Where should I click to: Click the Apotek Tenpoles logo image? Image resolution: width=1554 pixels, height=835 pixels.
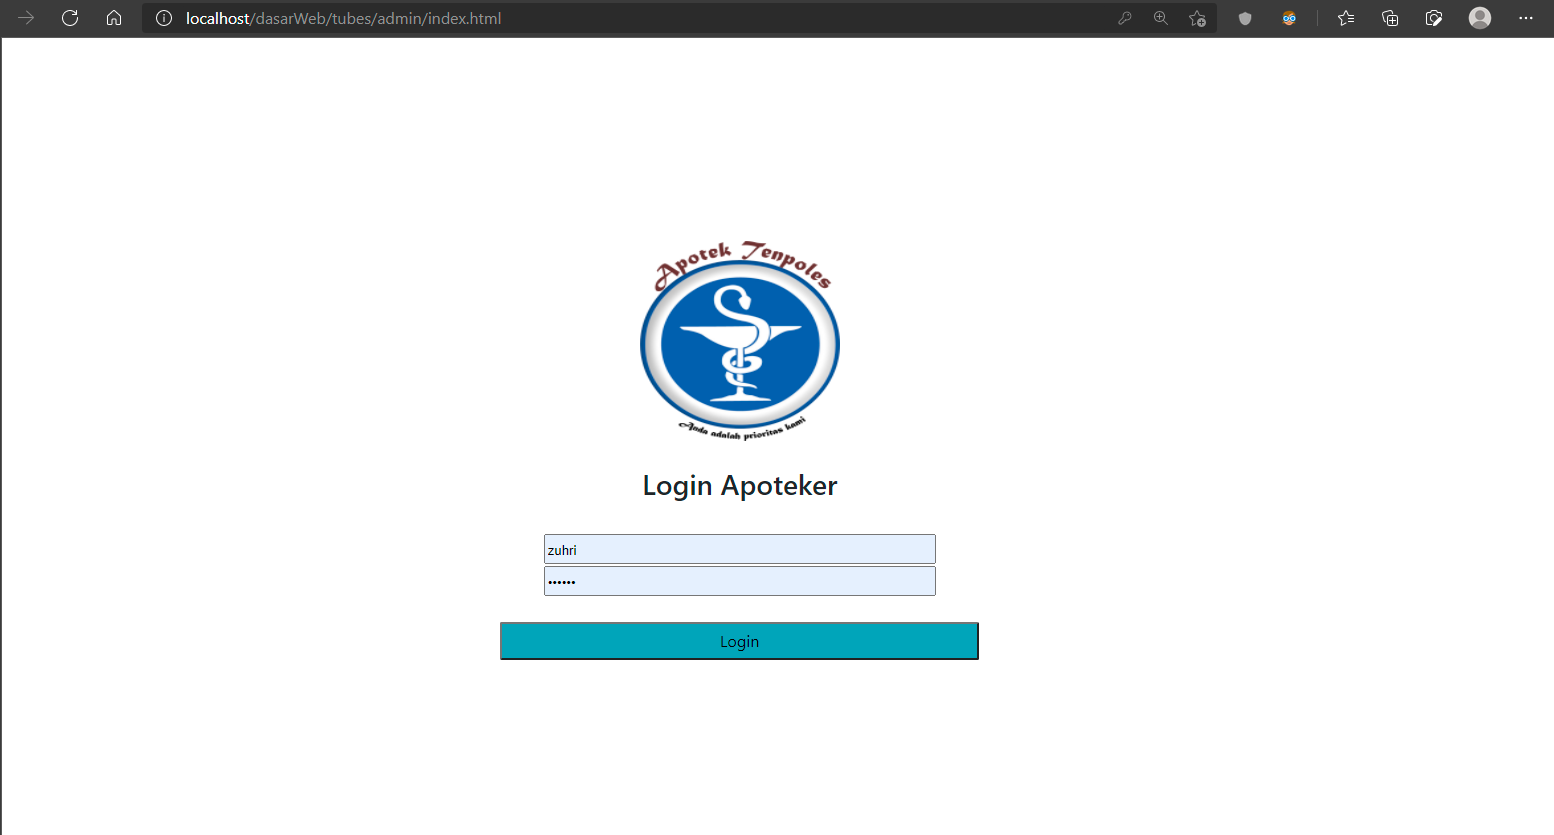(740, 340)
